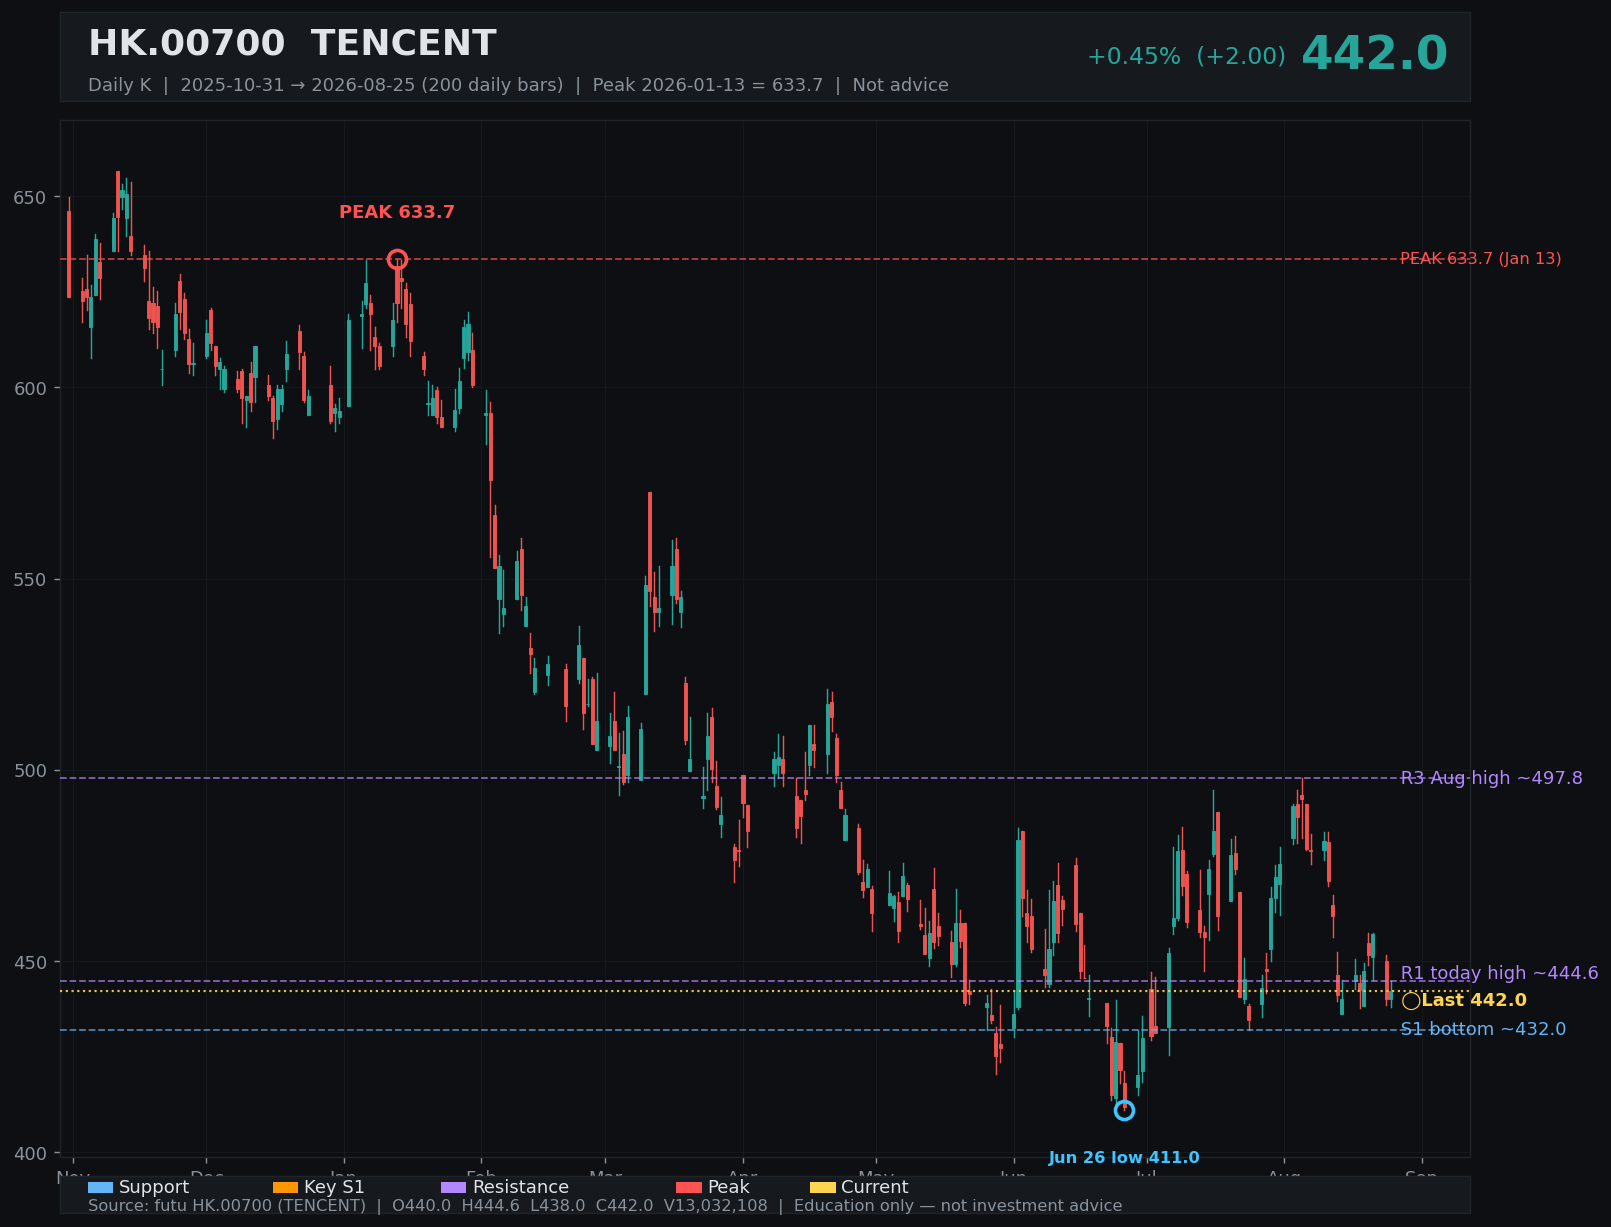Click "Education only — not investment advice" disclaimer

[x=958, y=1206]
